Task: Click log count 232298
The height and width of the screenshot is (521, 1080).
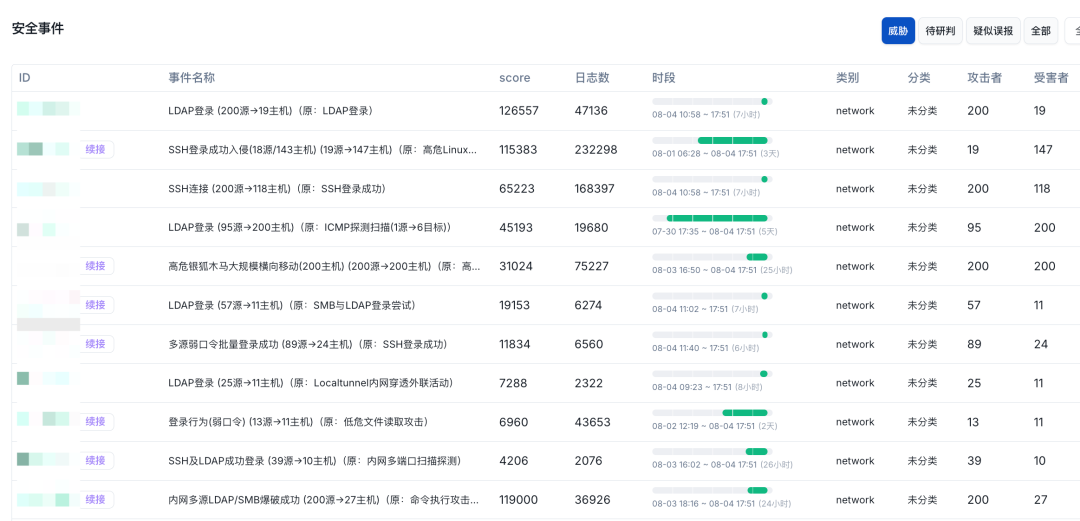Action: coord(596,150)
